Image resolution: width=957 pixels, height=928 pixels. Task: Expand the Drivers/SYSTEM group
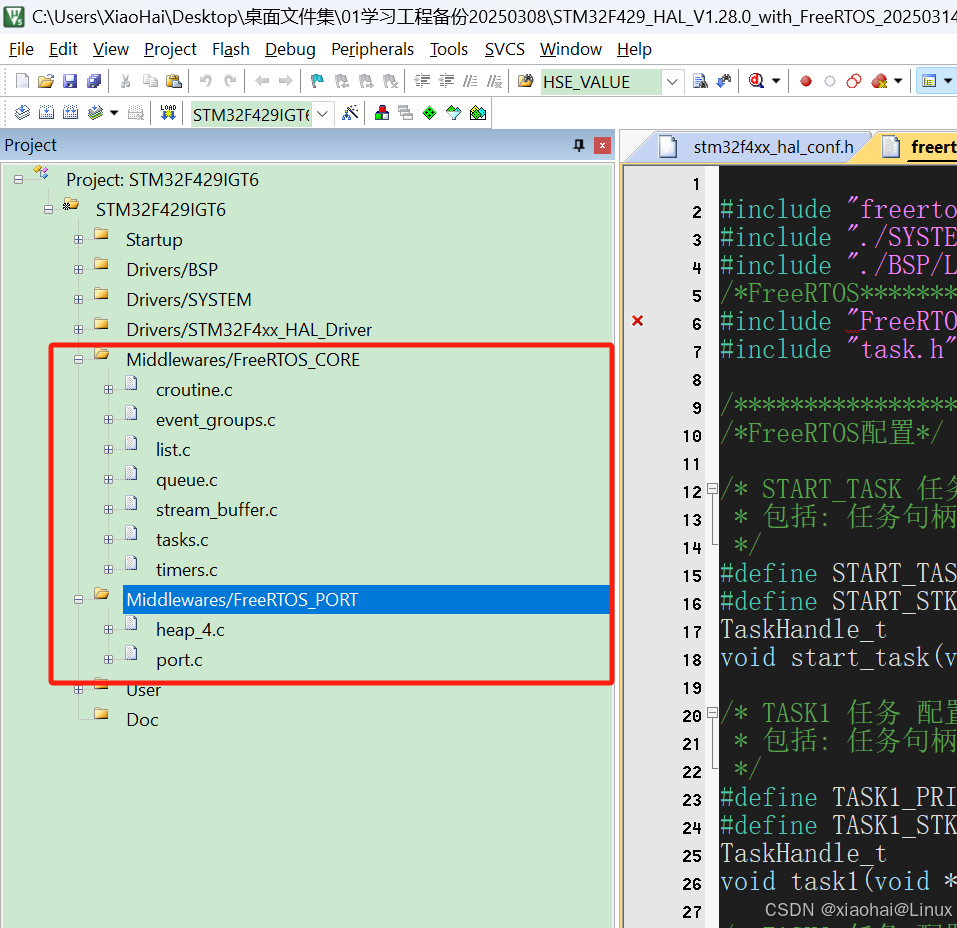(x=78, y=300)
